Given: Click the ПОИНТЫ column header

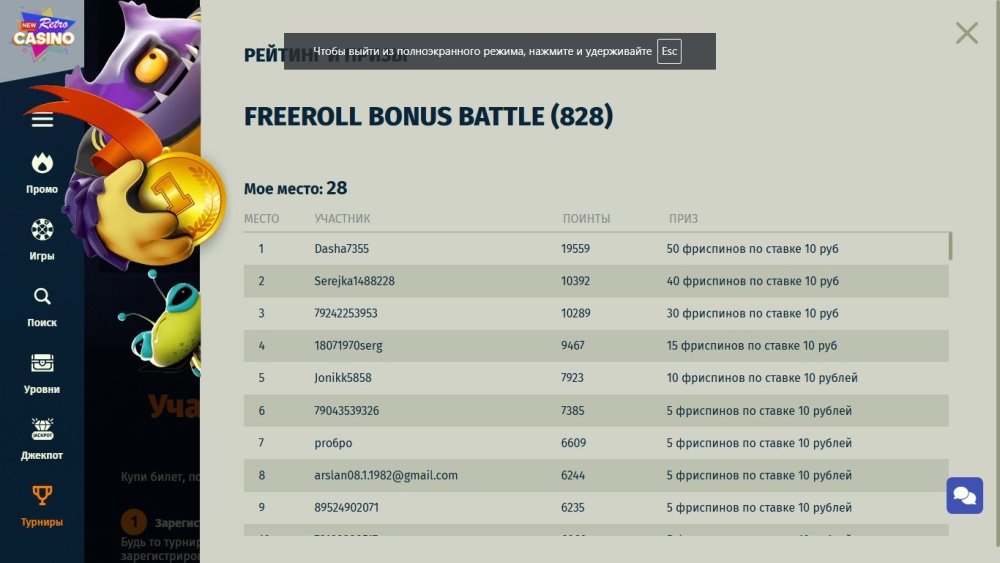Looking at the screenshot, I should 586,219.
